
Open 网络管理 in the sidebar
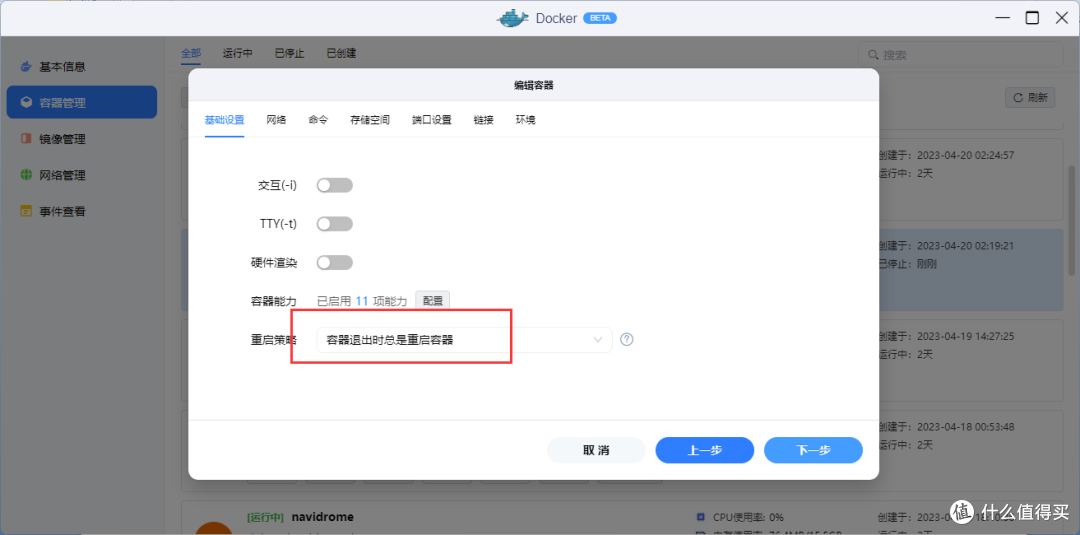[x=81, y=175]
